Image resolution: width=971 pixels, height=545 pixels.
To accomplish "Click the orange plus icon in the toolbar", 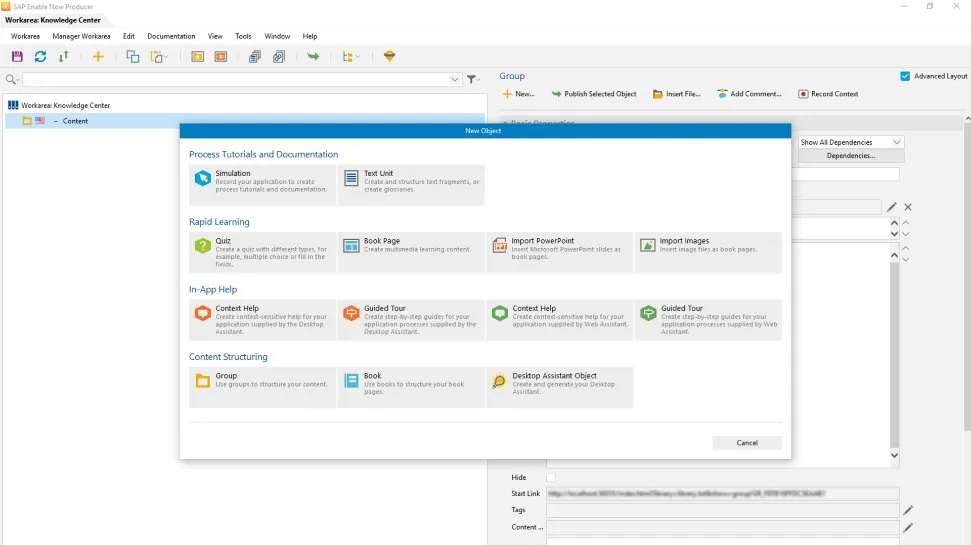I will (x=98, y=56).
